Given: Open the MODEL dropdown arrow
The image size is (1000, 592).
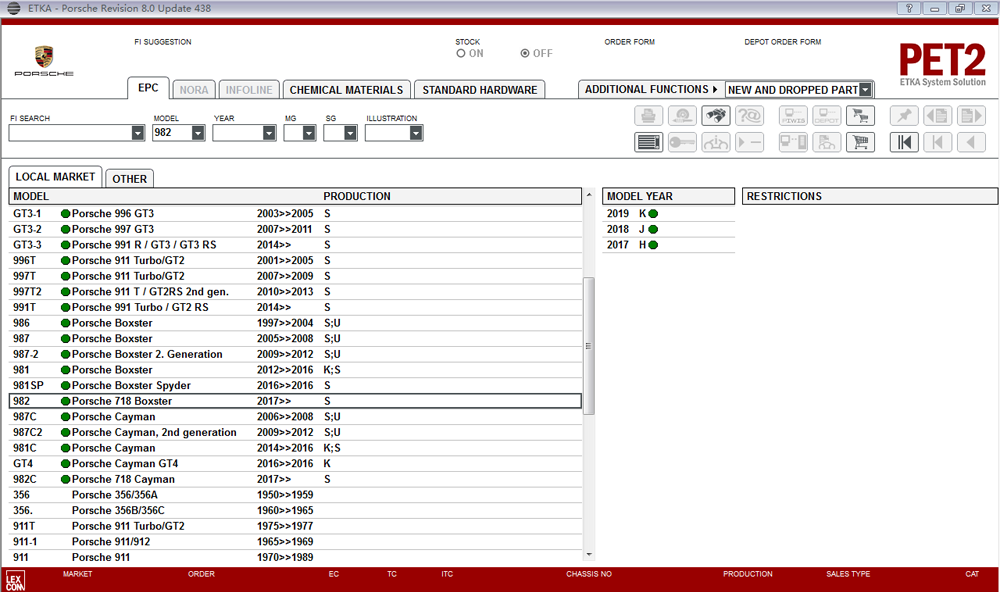Looking at the screenshot, I should click(198, 133).
